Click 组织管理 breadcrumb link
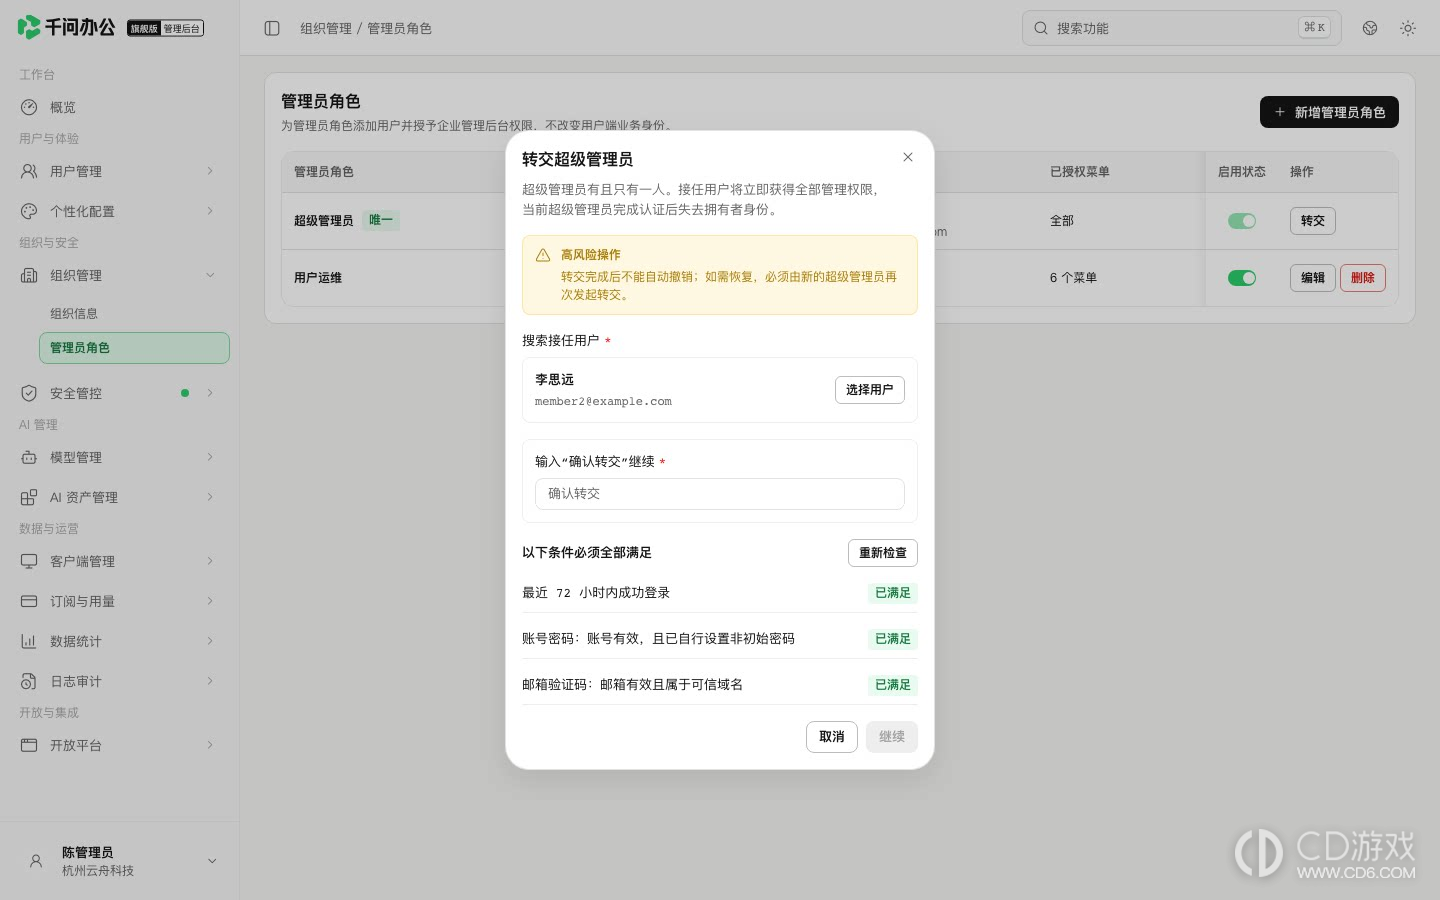This screenshot has width=1440, height=900. (326, 28)
